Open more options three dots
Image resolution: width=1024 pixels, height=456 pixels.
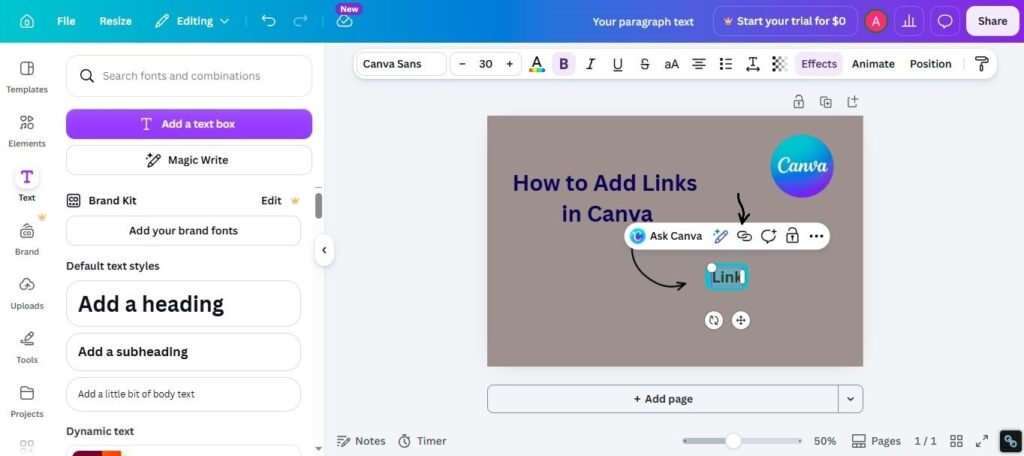[x=816, y=236]
